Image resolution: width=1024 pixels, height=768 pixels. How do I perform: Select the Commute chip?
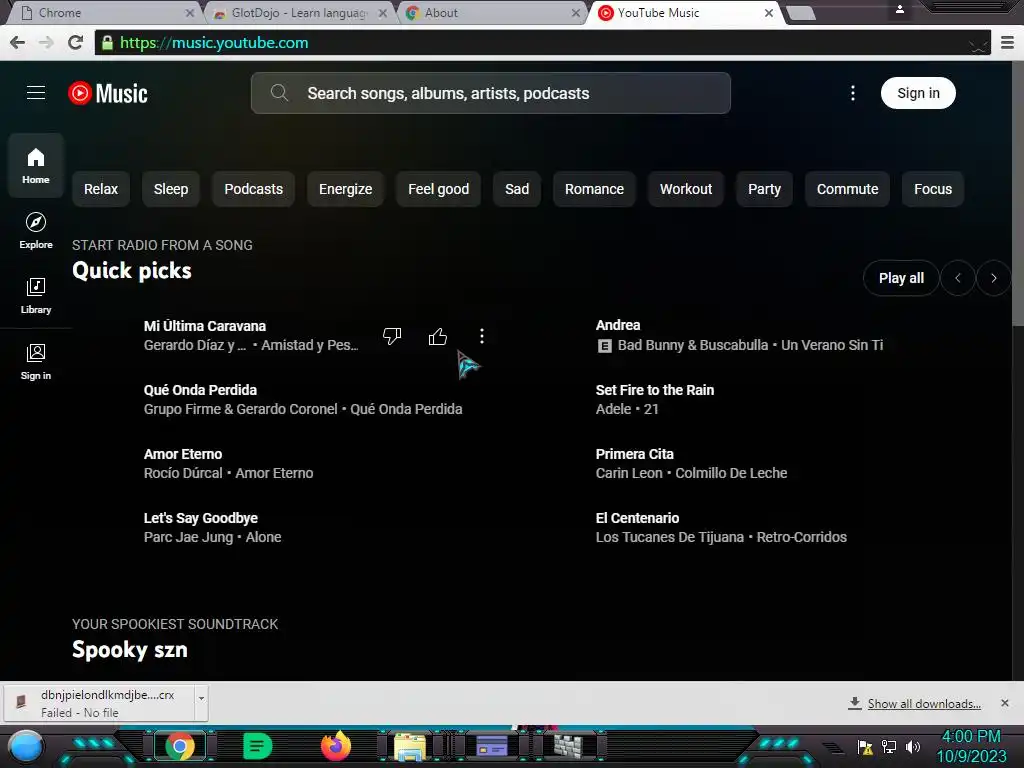point(847,189)
